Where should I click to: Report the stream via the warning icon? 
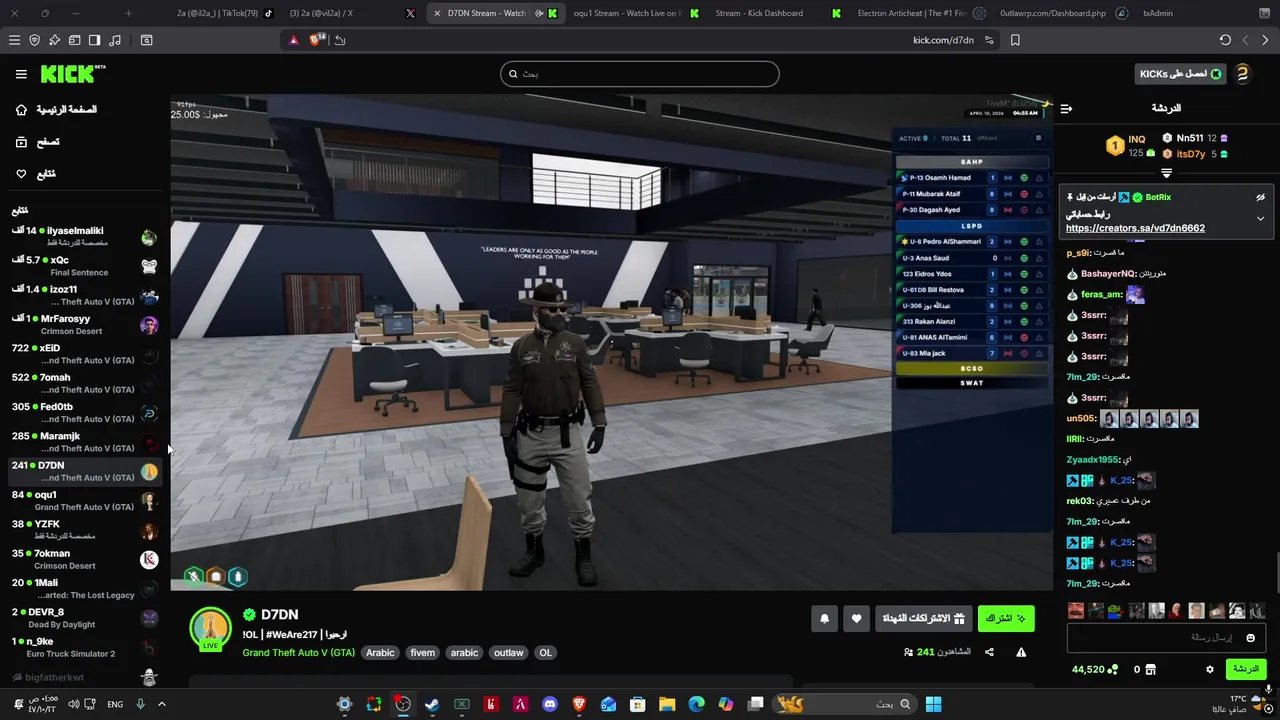(1021, 652)
